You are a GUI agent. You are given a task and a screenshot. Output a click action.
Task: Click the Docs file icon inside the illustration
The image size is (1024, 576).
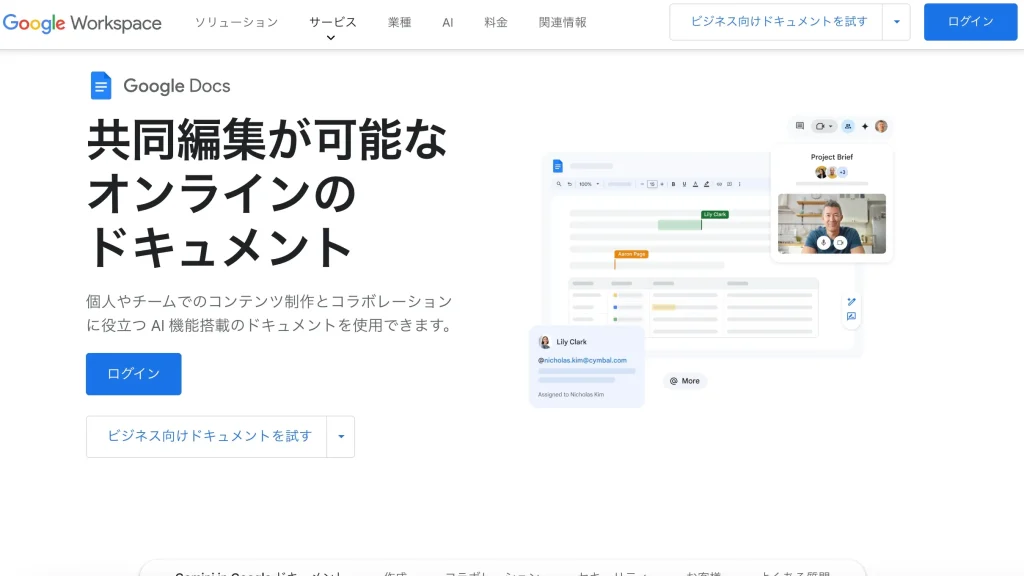point(558,166)
